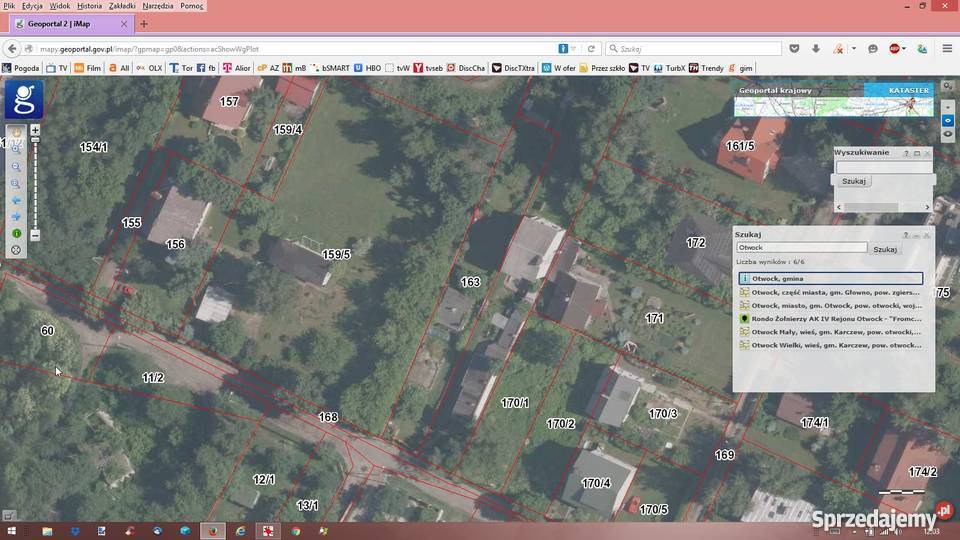Image resolution: width=960 pixels, height=540 pixels.
Task: Open the Windows Start button
Action: pyautogui.click(x=11, y=531)
